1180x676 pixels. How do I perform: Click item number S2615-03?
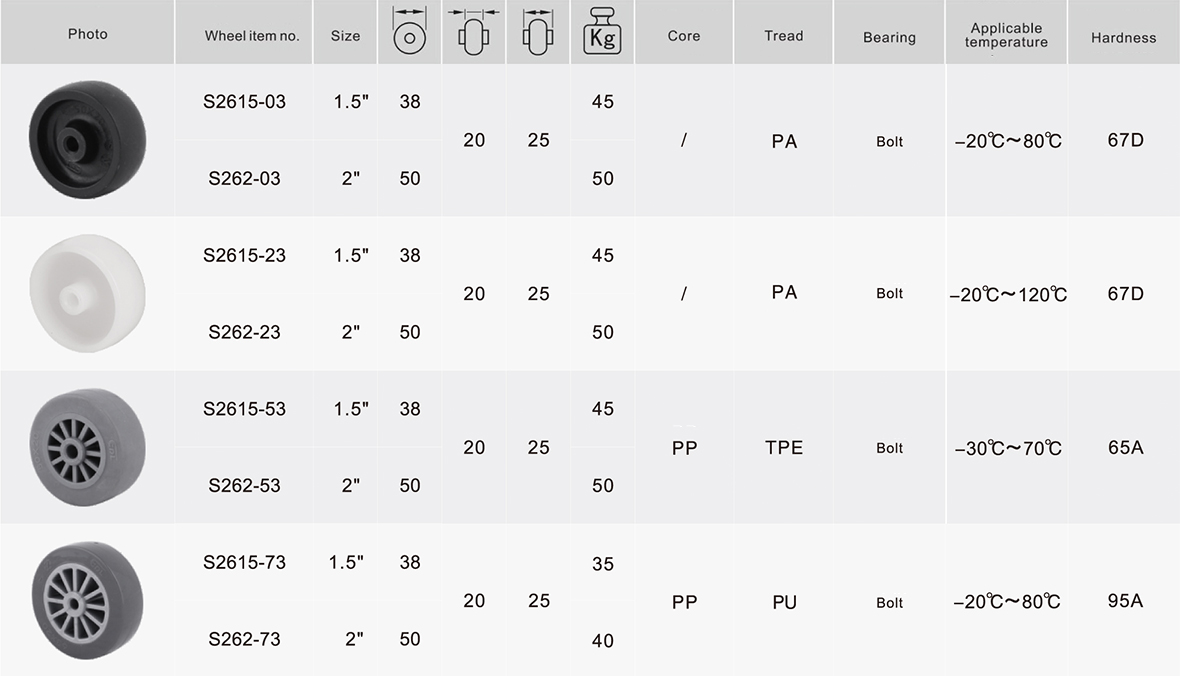point(245,102)
